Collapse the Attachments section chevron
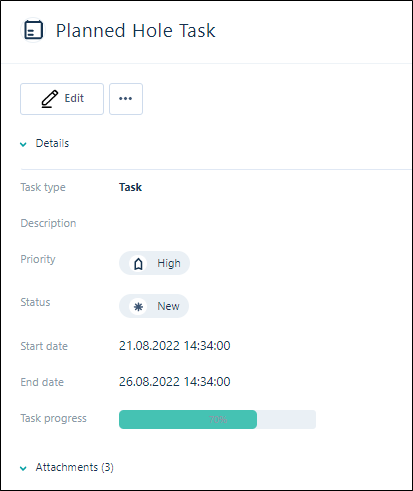This screenshot has height=491, width=413. (x=23, y=468)
